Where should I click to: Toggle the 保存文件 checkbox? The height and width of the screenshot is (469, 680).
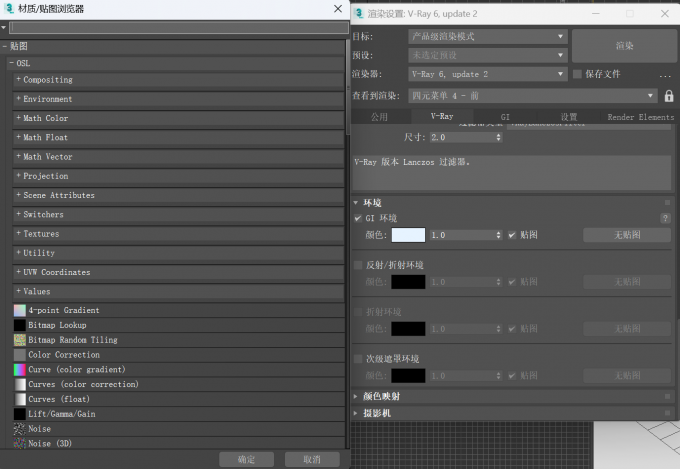(x=577, y=74)
